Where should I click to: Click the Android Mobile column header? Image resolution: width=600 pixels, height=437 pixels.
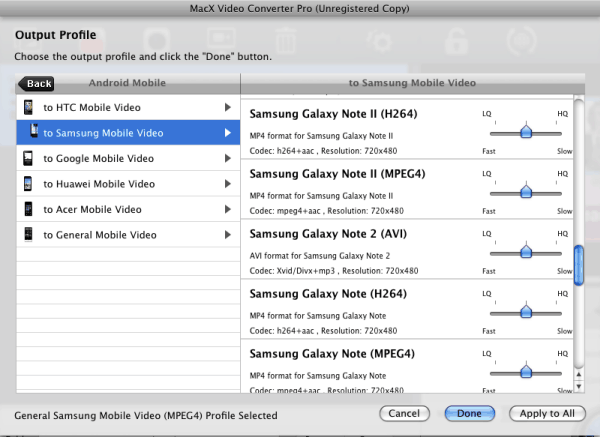pyautogui.click(x=127, y=83)
